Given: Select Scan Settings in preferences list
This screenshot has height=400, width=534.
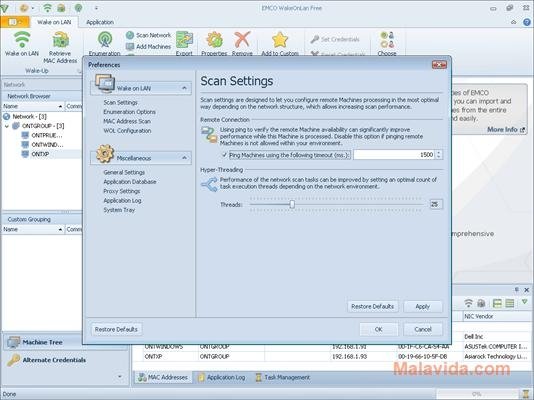Looking at the screenshot, I should [x=120, y=102].
